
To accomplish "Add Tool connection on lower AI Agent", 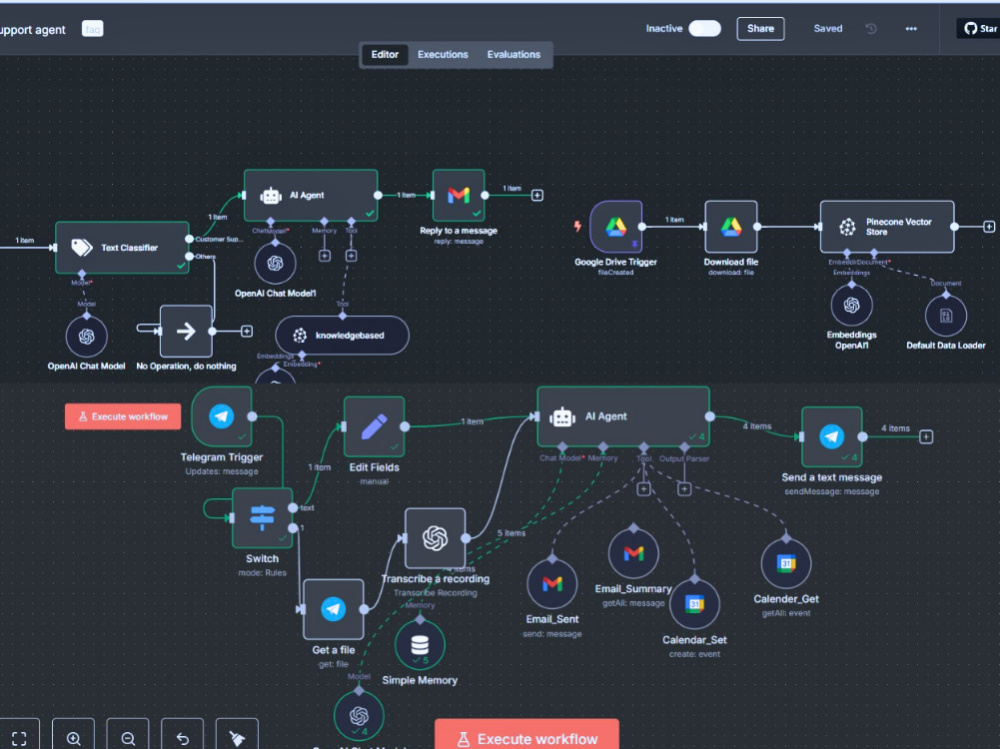I will click(x=643, y=489).
